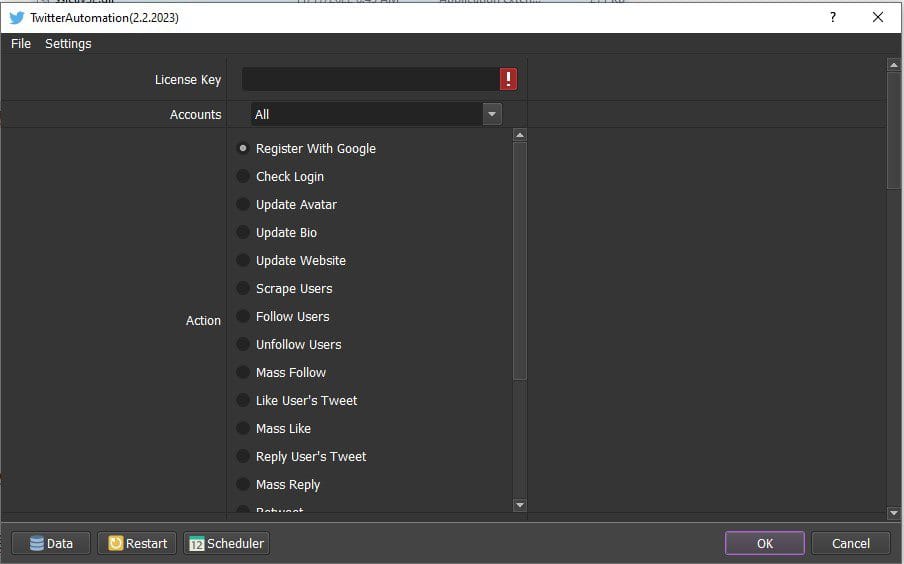Focus the License Key input field
The width and height of the screenshot is (904, 564).
click(x=371, y=79)
